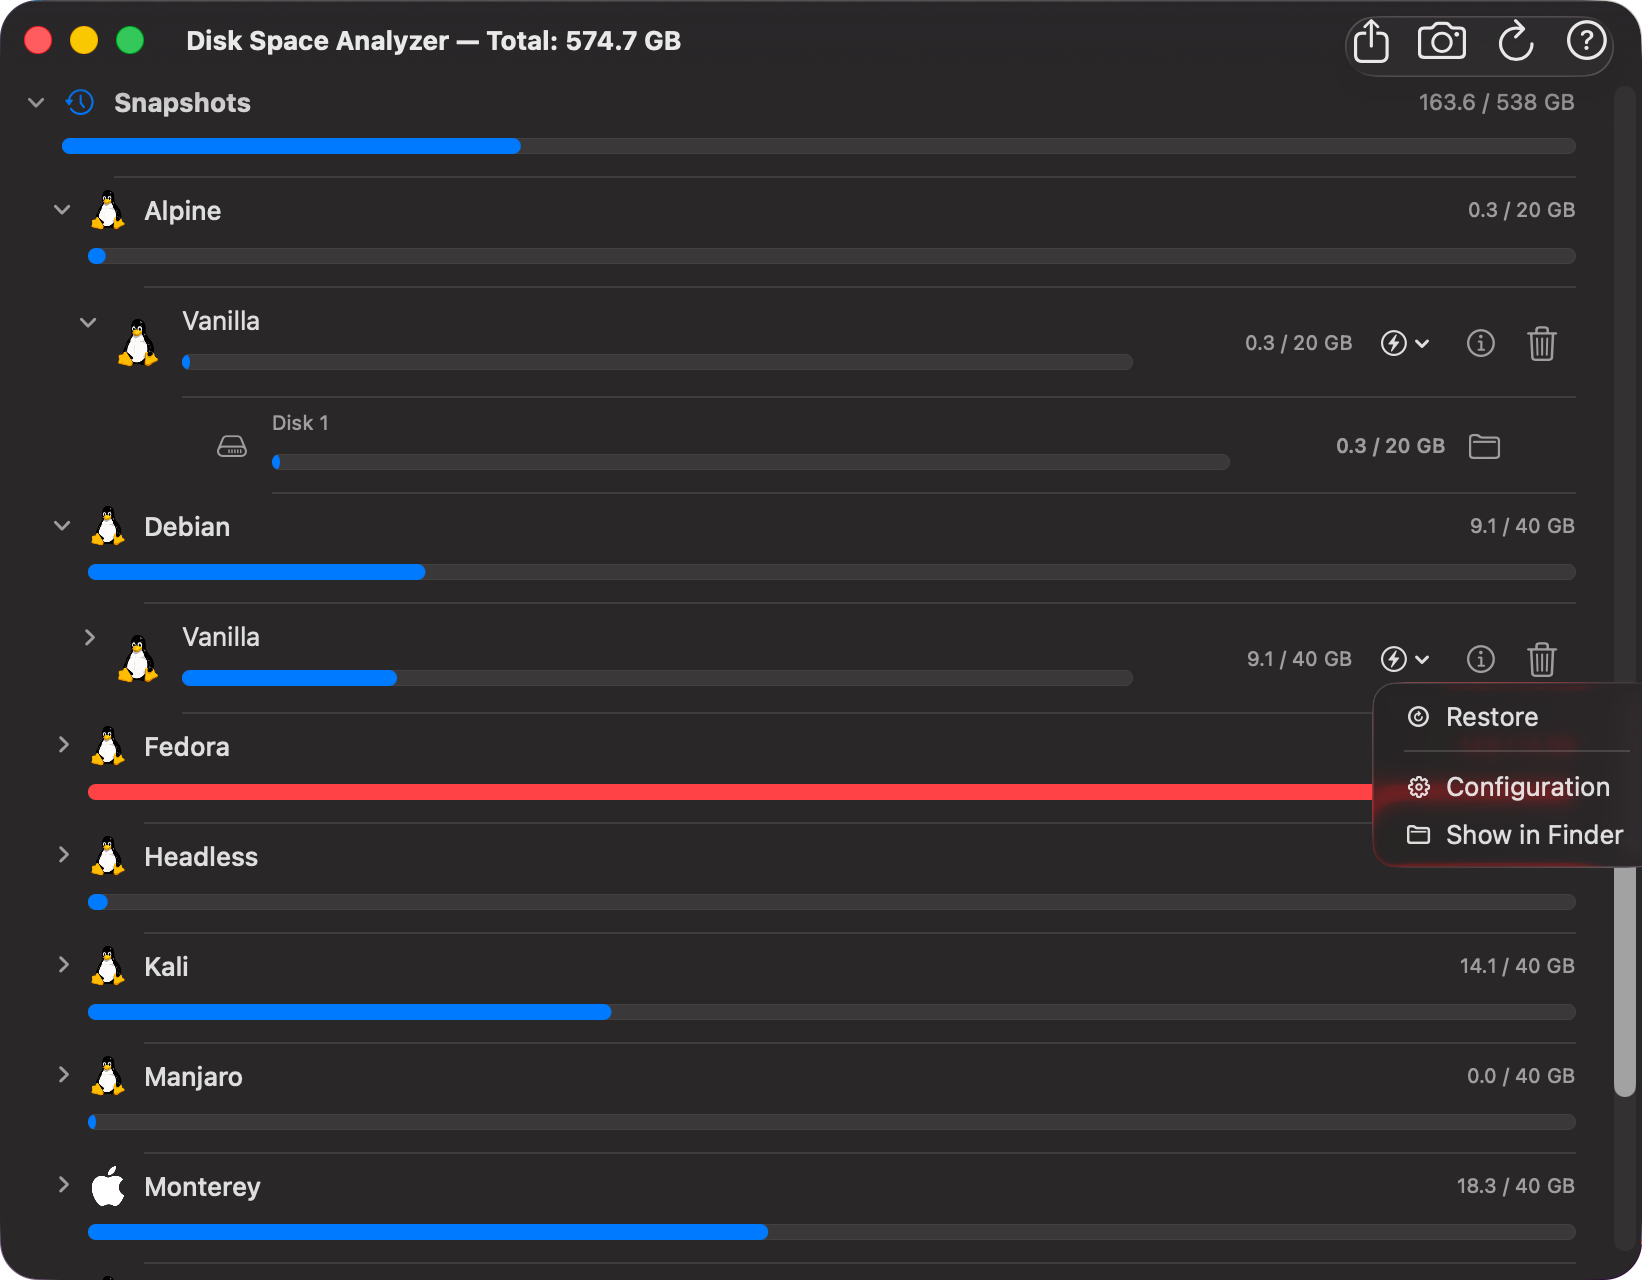Collapse Alpine's Vanilla snapshot row
Screen dimensions: 1642x1280
[88, 322]
